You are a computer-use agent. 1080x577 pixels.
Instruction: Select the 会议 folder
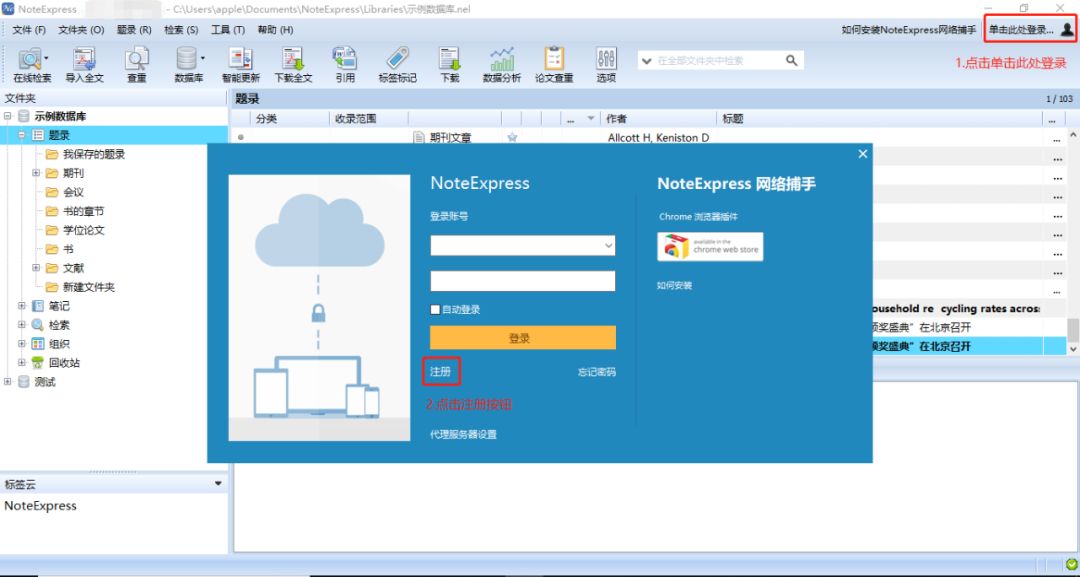(73, 192)
